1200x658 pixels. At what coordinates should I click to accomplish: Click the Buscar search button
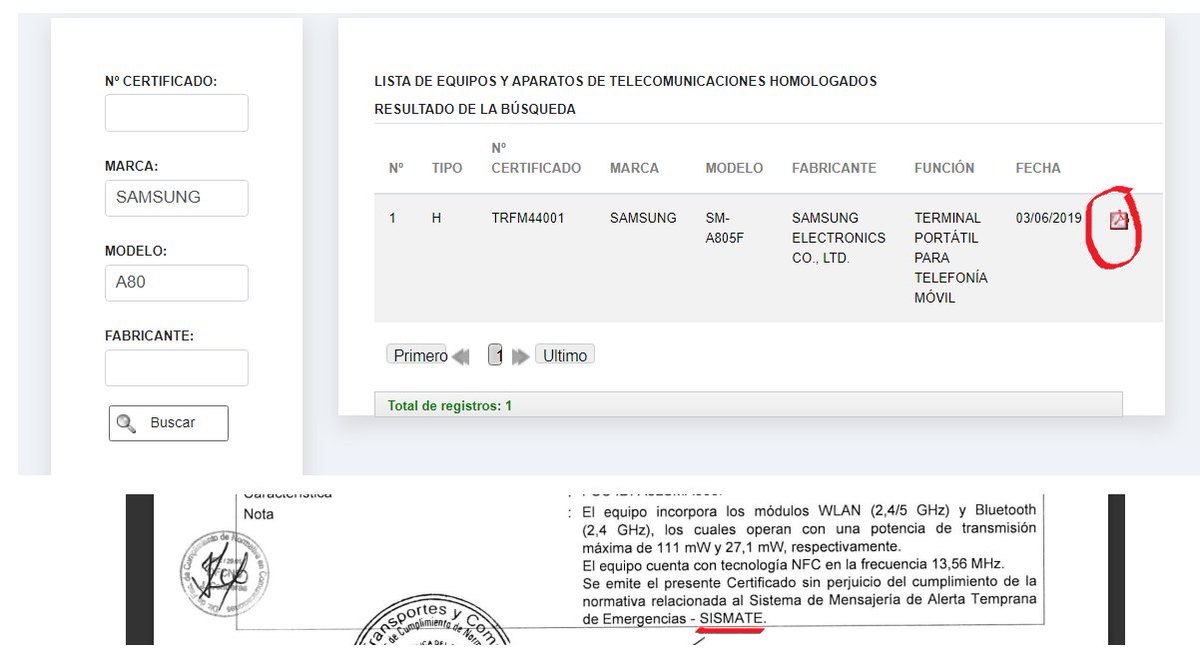(168, 423)
